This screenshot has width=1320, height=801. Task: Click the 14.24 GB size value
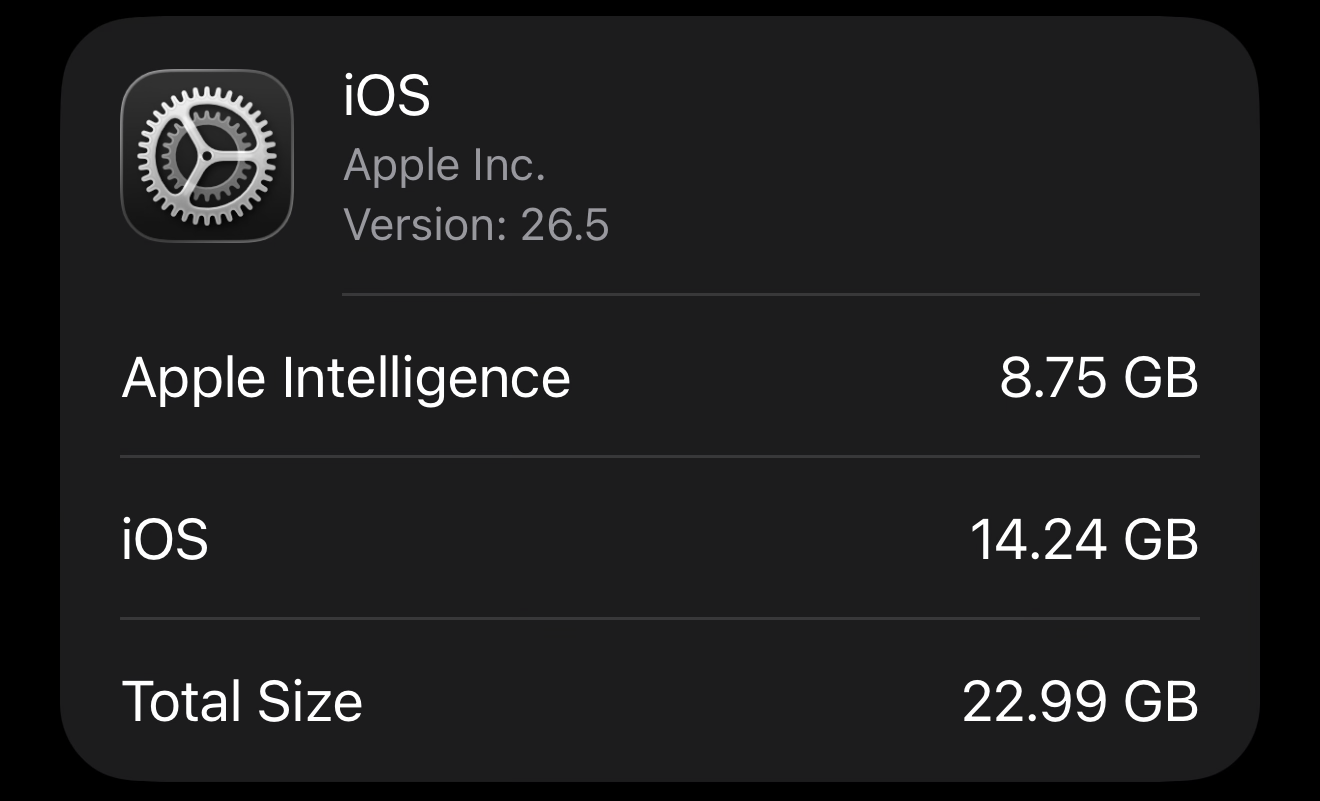[1084, 540]
